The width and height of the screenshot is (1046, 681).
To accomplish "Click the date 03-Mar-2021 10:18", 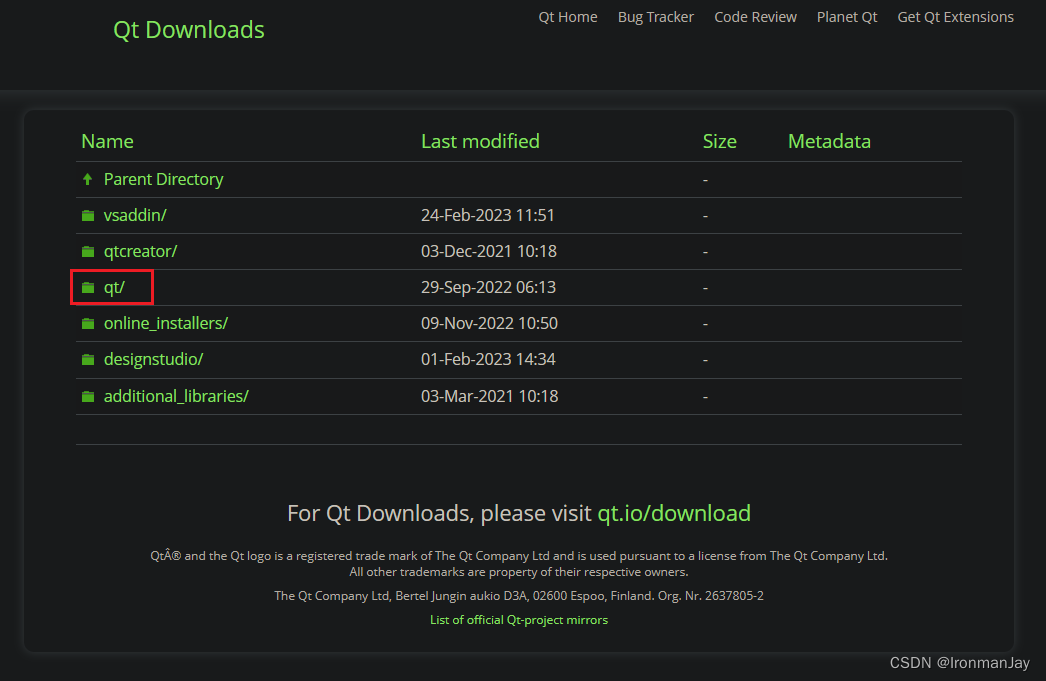I will tap(490, 396).
